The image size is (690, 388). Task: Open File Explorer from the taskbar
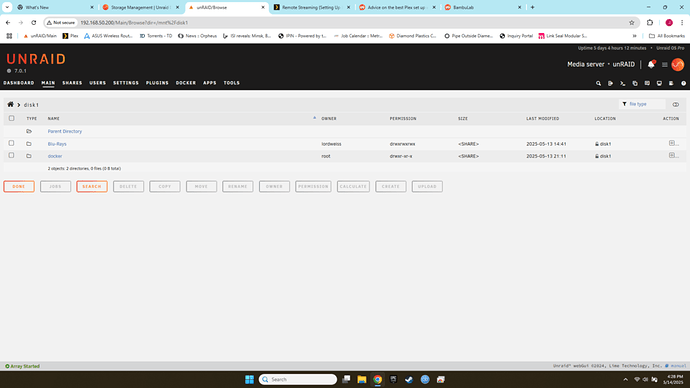[x=362, y=379]
